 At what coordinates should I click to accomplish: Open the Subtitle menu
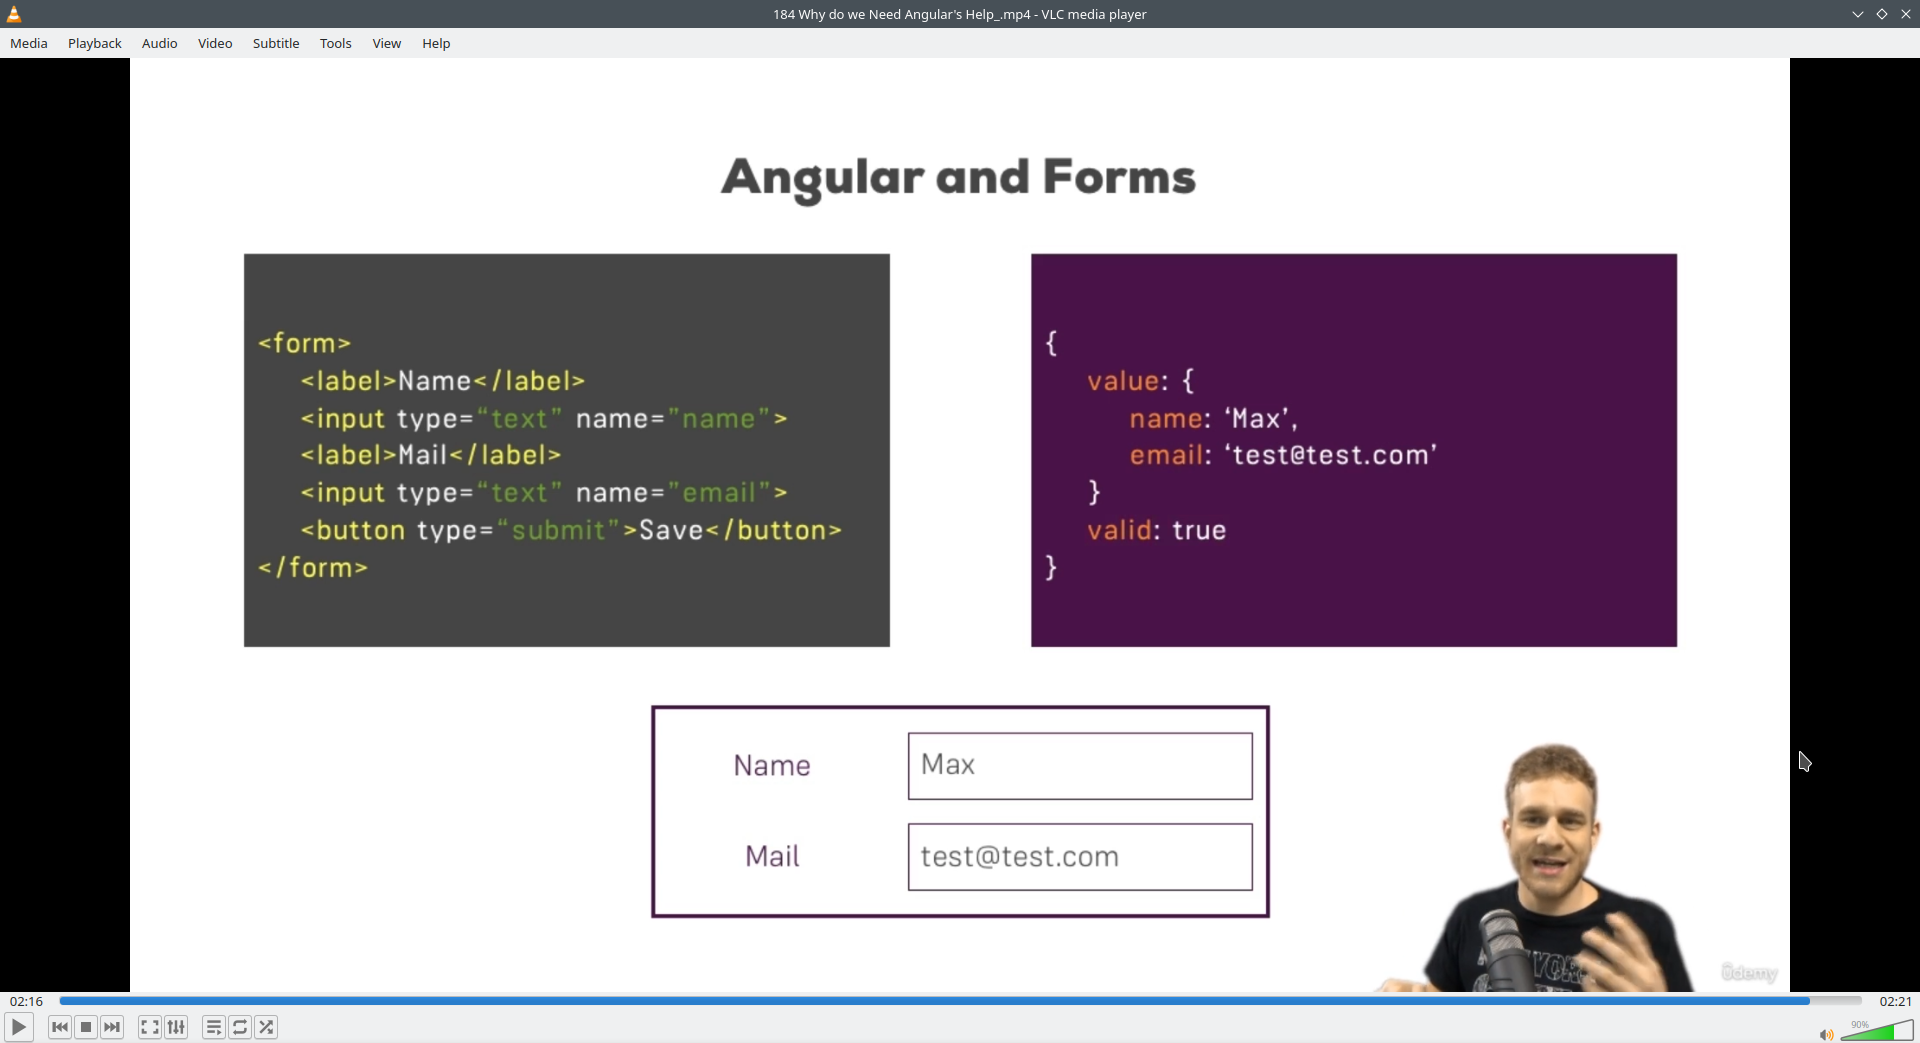(276, 43)
